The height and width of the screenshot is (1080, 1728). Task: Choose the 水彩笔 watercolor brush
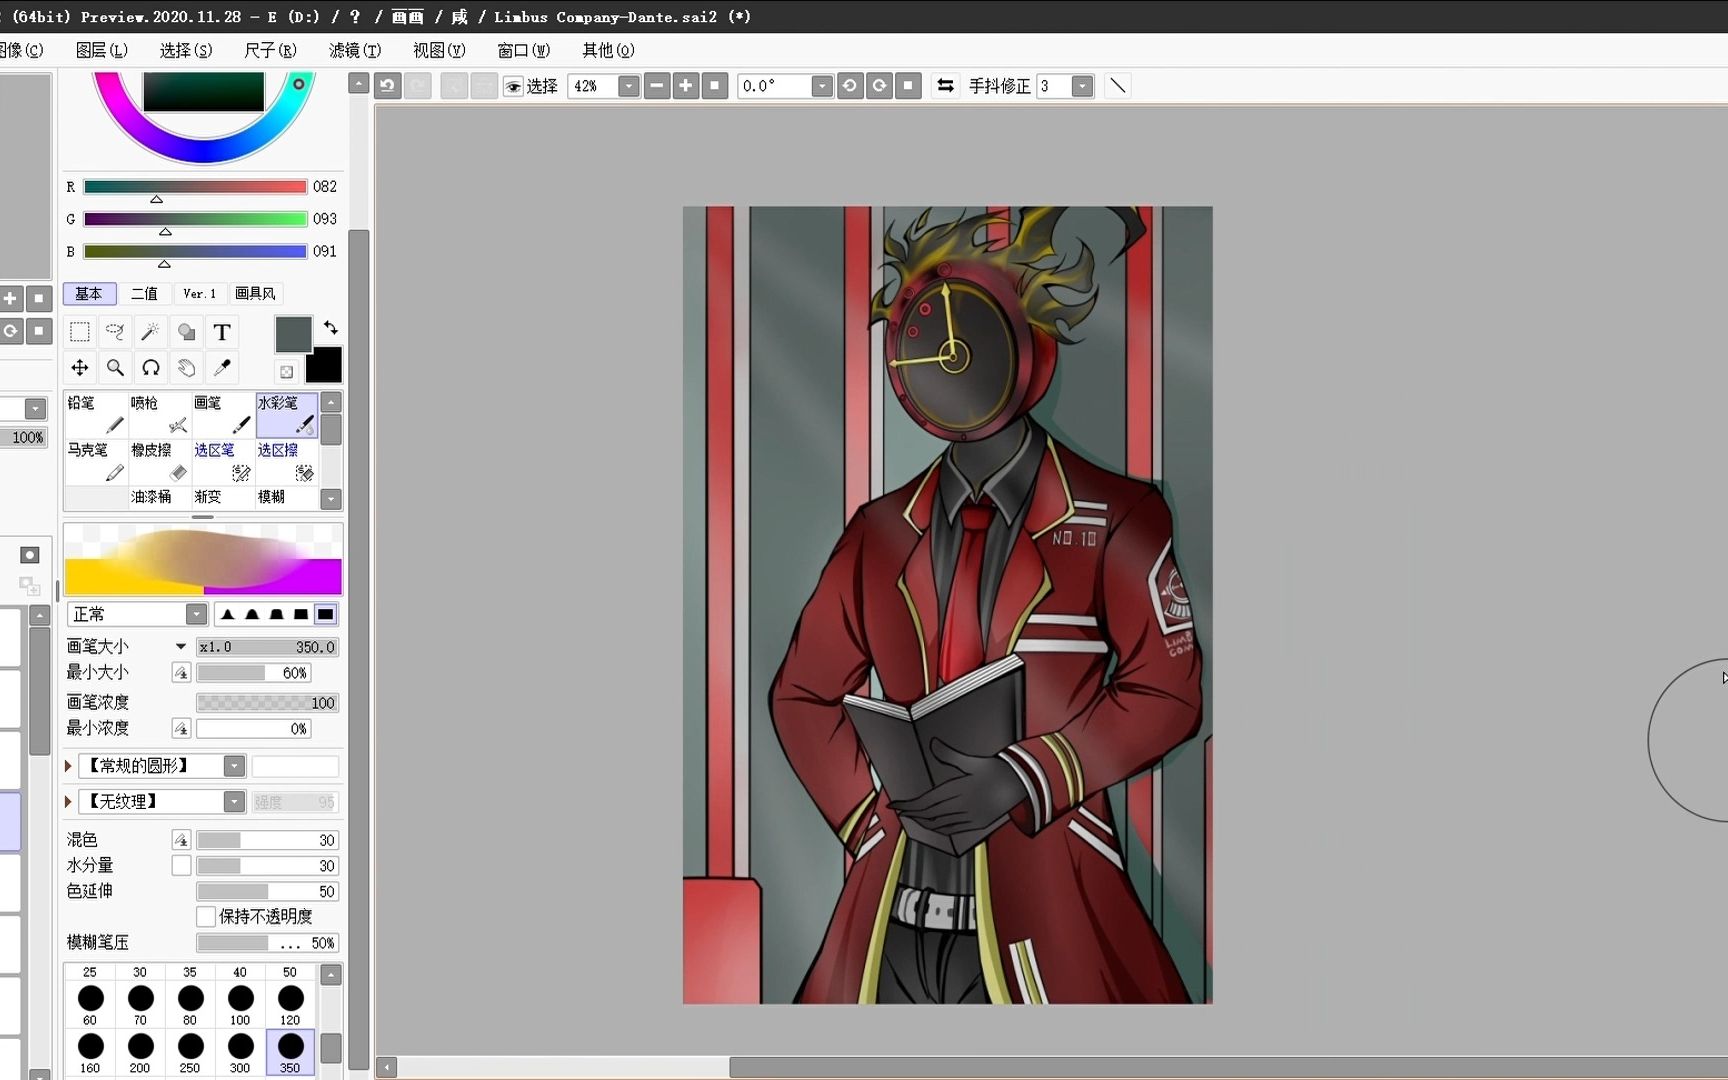pyautogui.click(x=287, y=415)
